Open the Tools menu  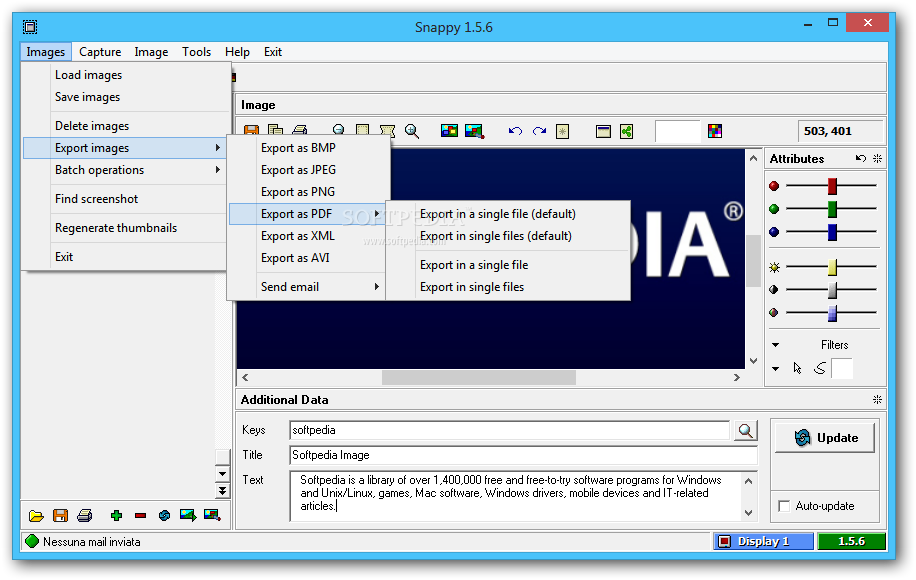pos(196,52)
